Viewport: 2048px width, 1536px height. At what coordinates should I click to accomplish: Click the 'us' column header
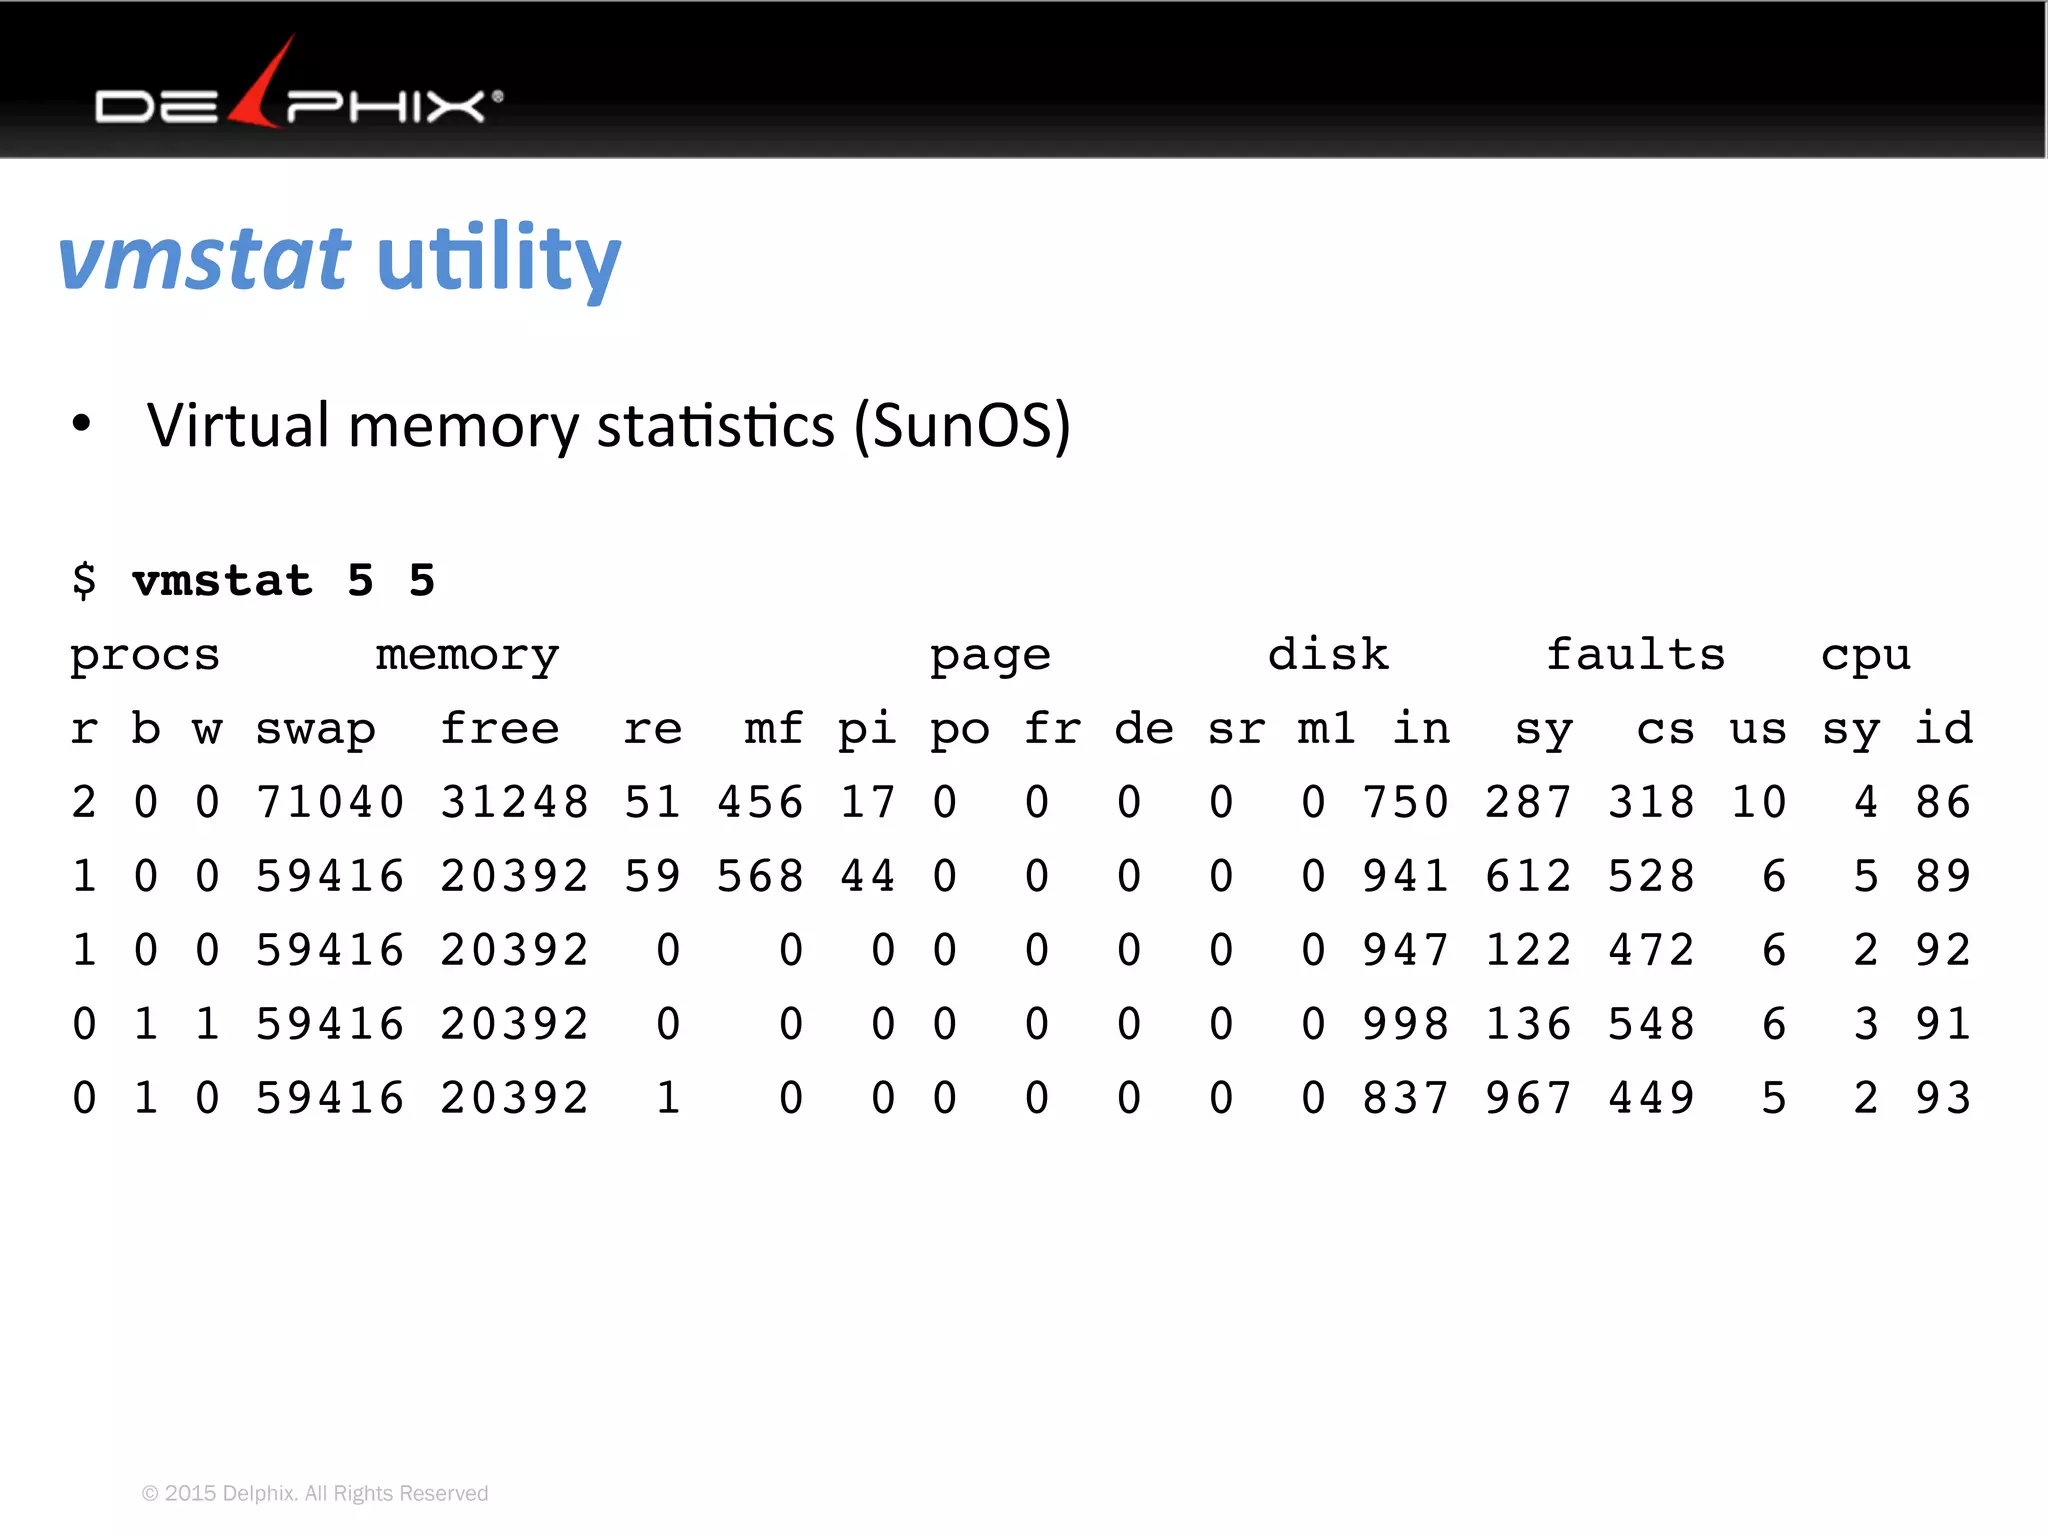tap(1758, 729)
